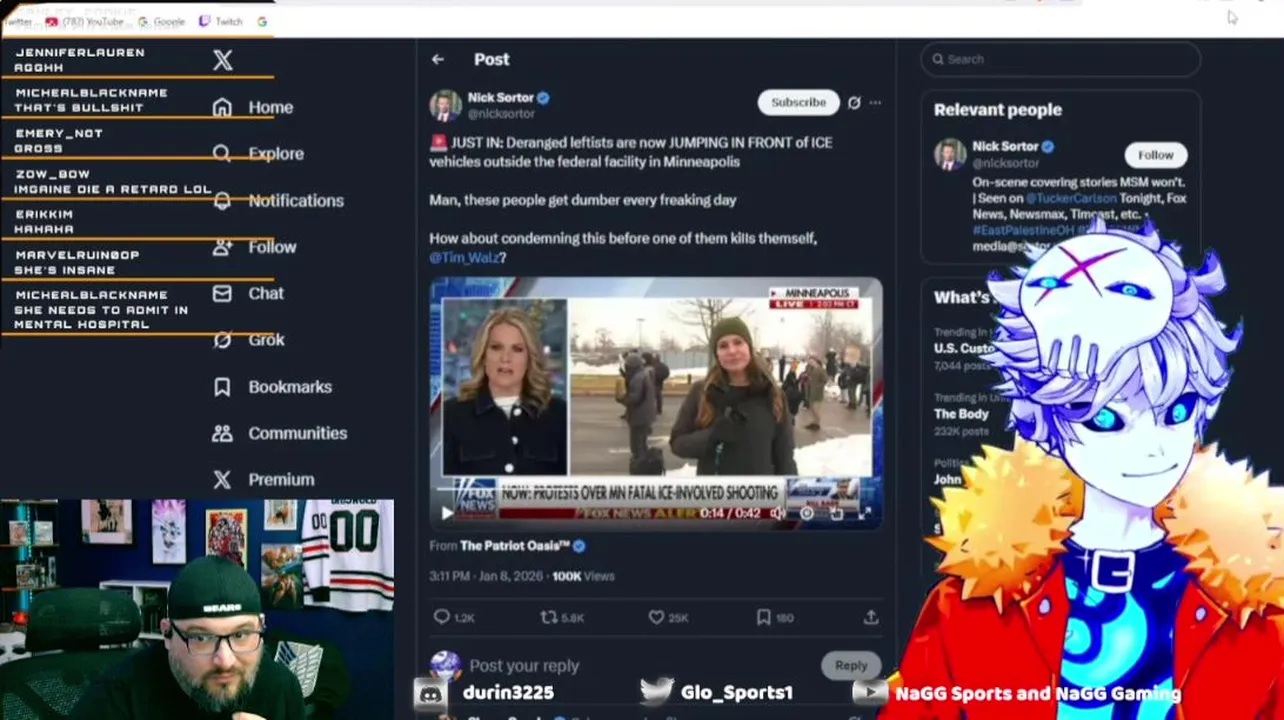
Task: Click the Reply button
Action: pos(851,665)
